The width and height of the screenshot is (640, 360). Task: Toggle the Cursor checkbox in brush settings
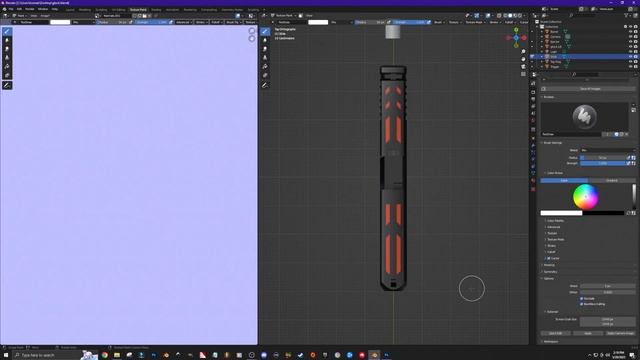coord(549,258)
